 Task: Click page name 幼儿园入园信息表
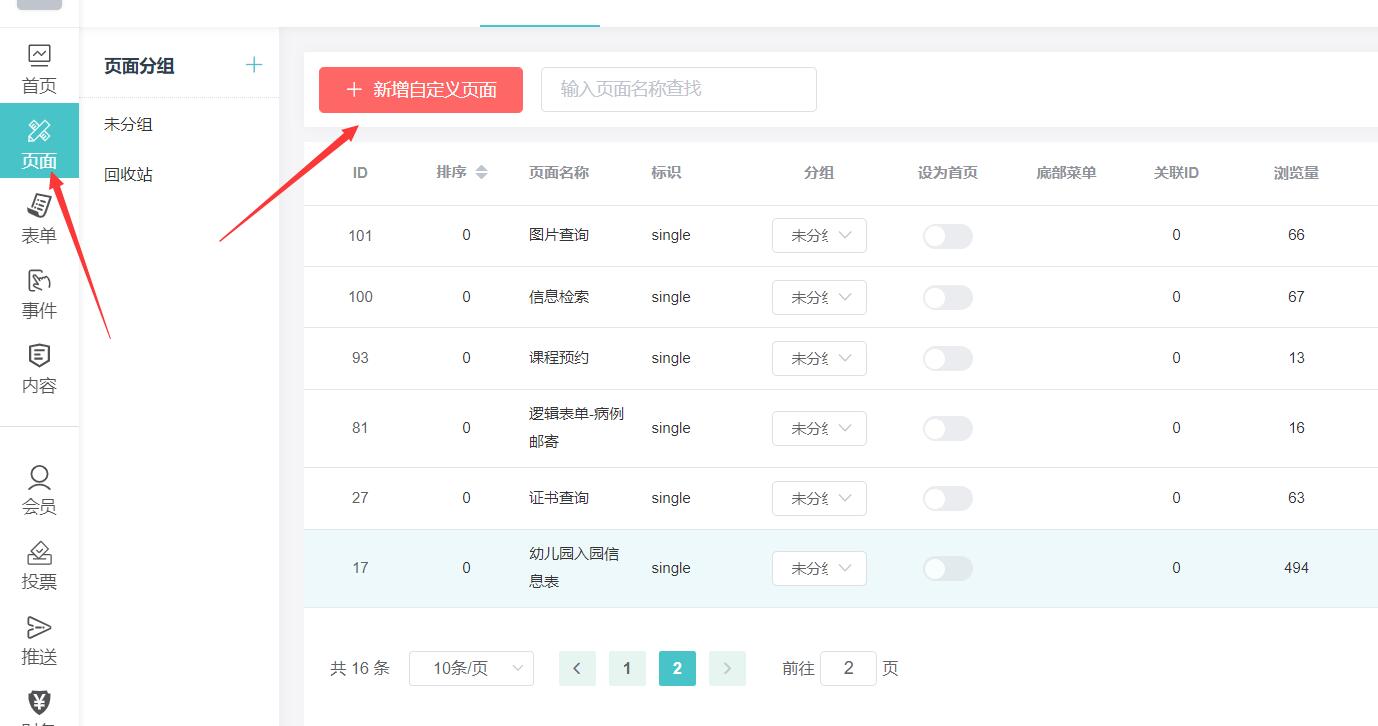click(x=574, y=567)
